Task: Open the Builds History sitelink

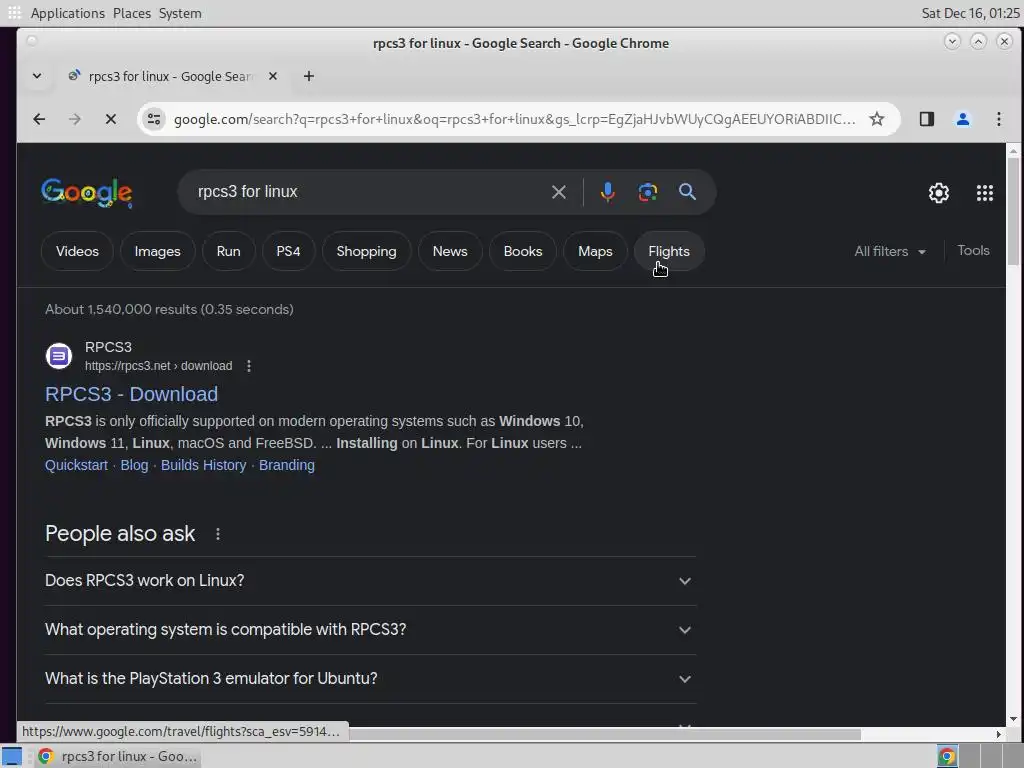Action: tap(204, 465)
